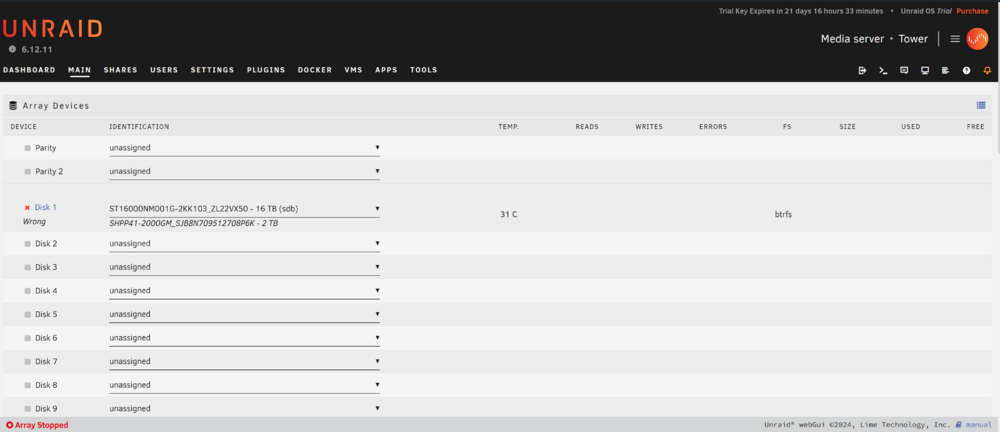This screenshot has height=432, width=1000.
Task: Toggle the Help question-mark icon
Action: coord(967,70)
